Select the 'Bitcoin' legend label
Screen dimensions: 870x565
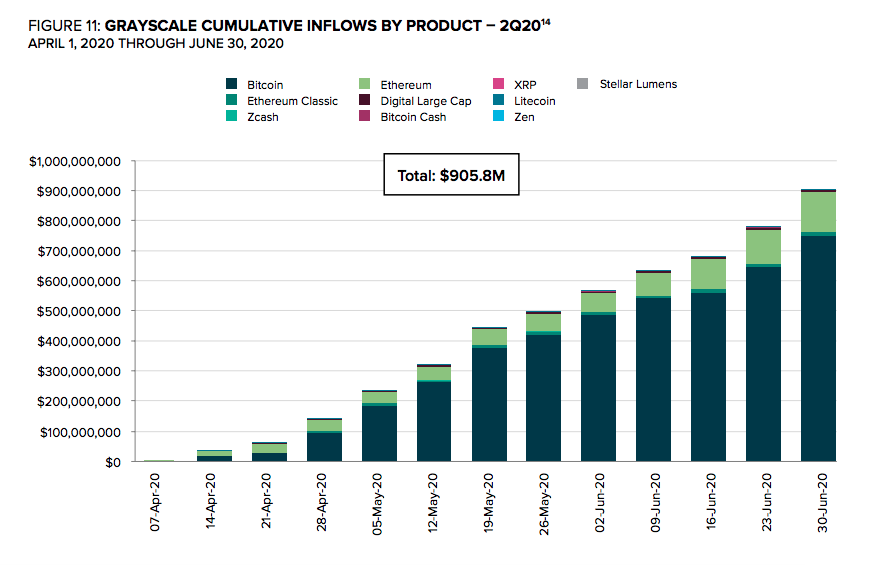pyautogui.click(x=265, y=85)
